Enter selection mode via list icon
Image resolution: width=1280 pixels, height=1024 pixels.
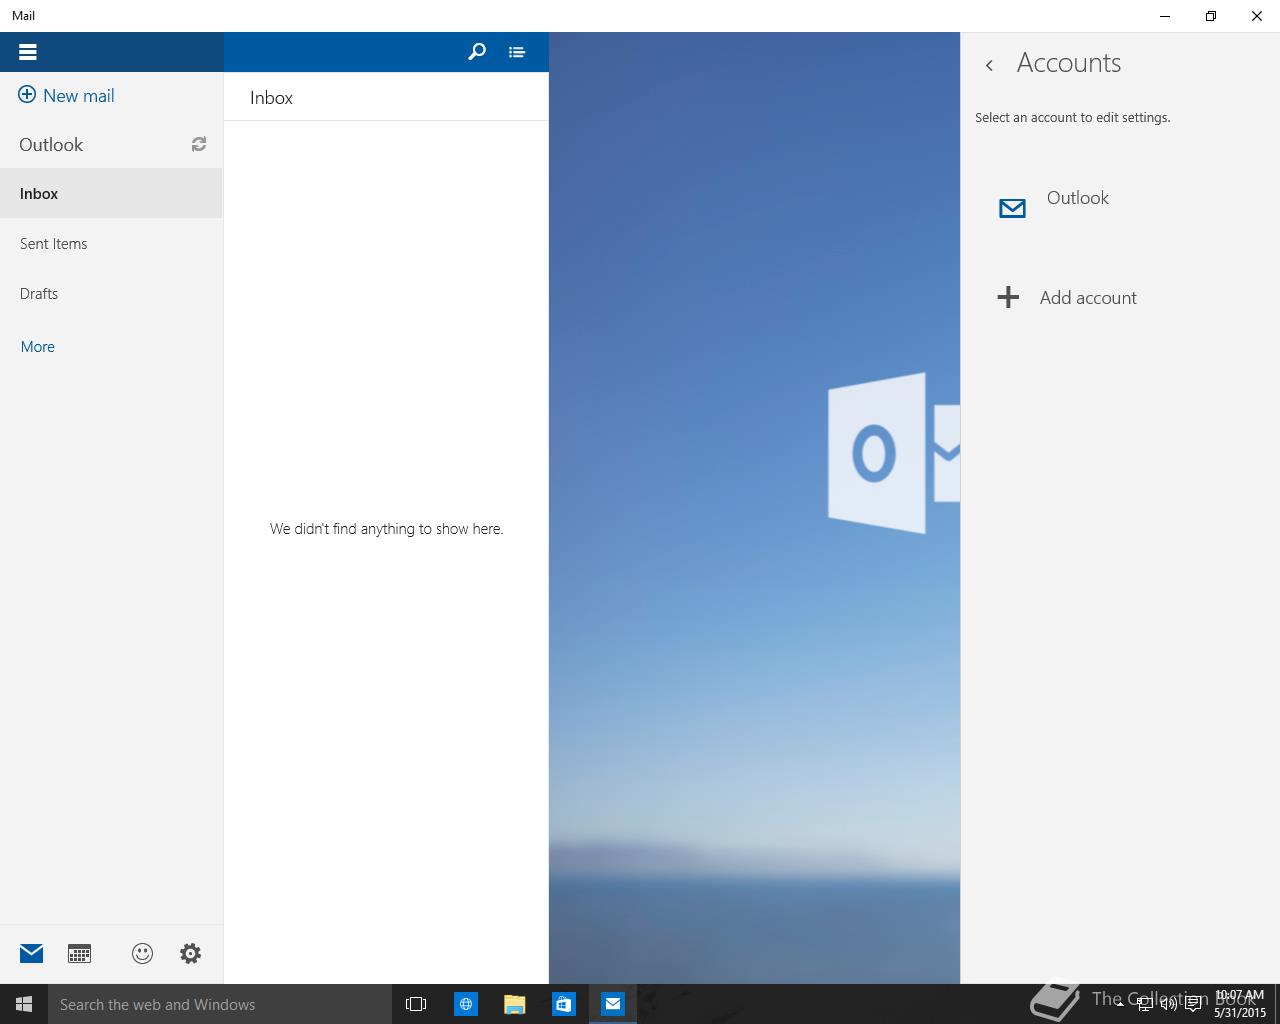click(516, 52)
